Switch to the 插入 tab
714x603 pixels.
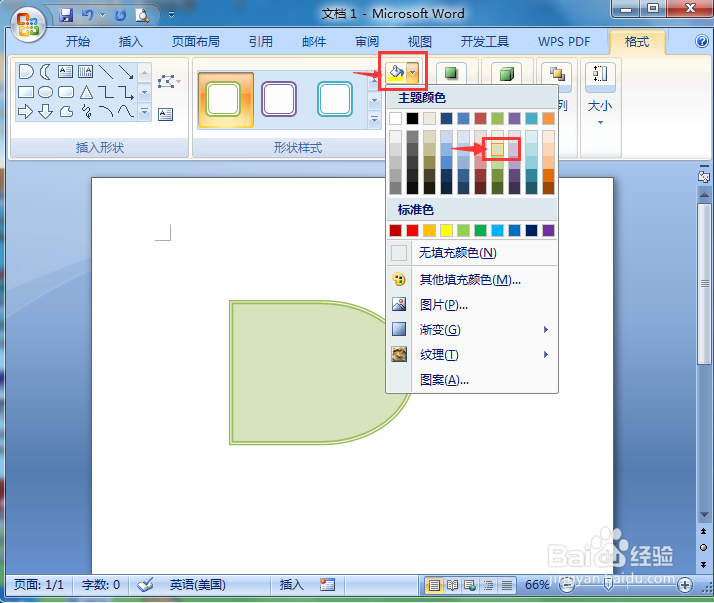pos(131,42)
